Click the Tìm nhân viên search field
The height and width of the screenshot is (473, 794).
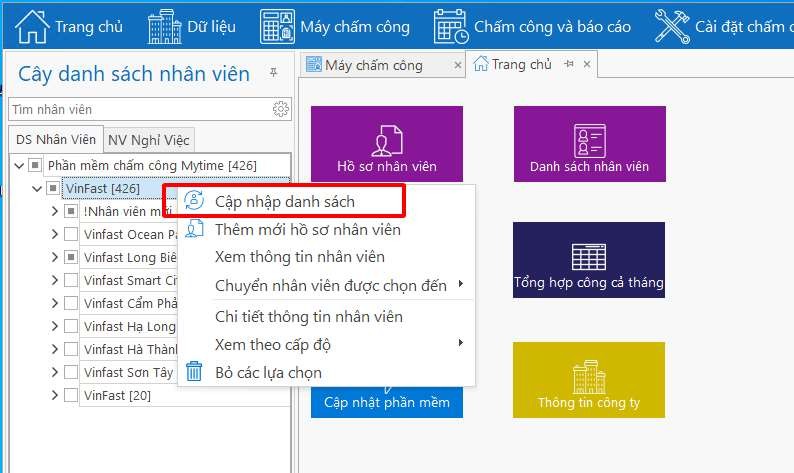(138, 109)
